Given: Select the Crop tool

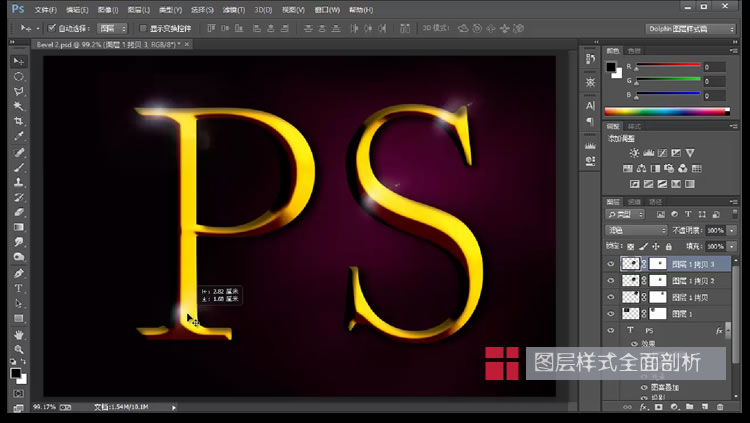Looking at the screenshot, I should [x=19, y=121].
